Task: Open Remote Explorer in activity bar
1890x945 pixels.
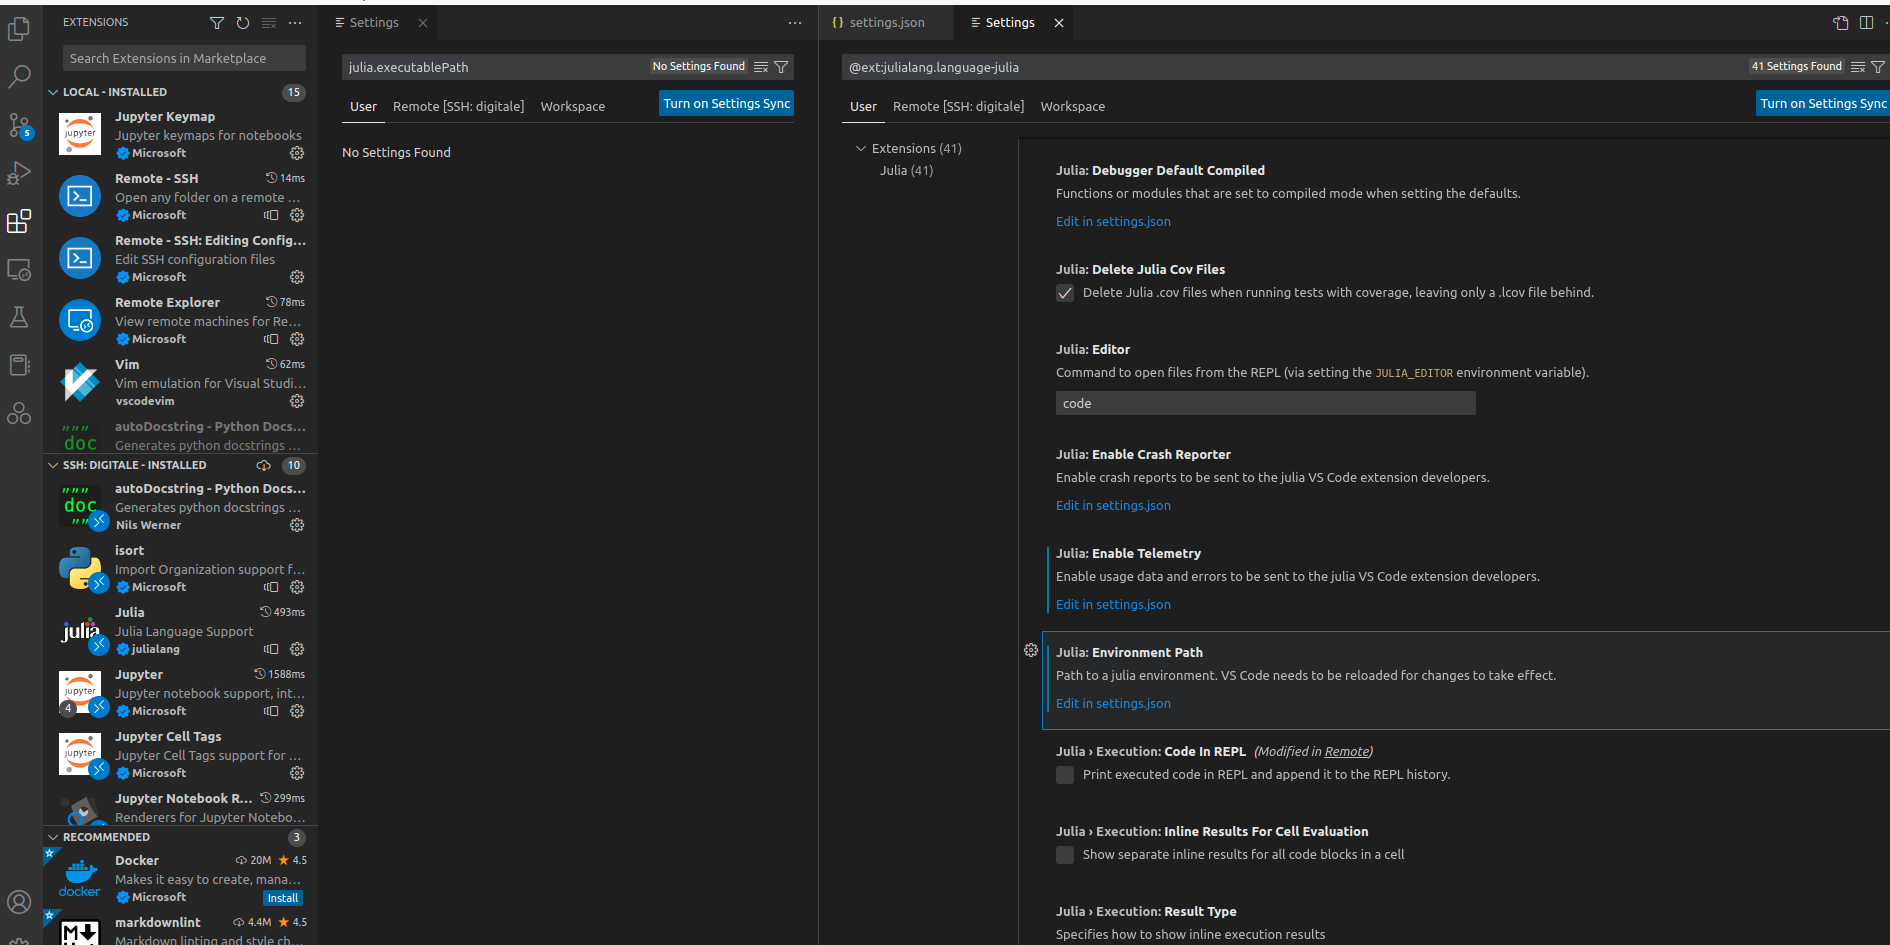Action: [19, 269]
